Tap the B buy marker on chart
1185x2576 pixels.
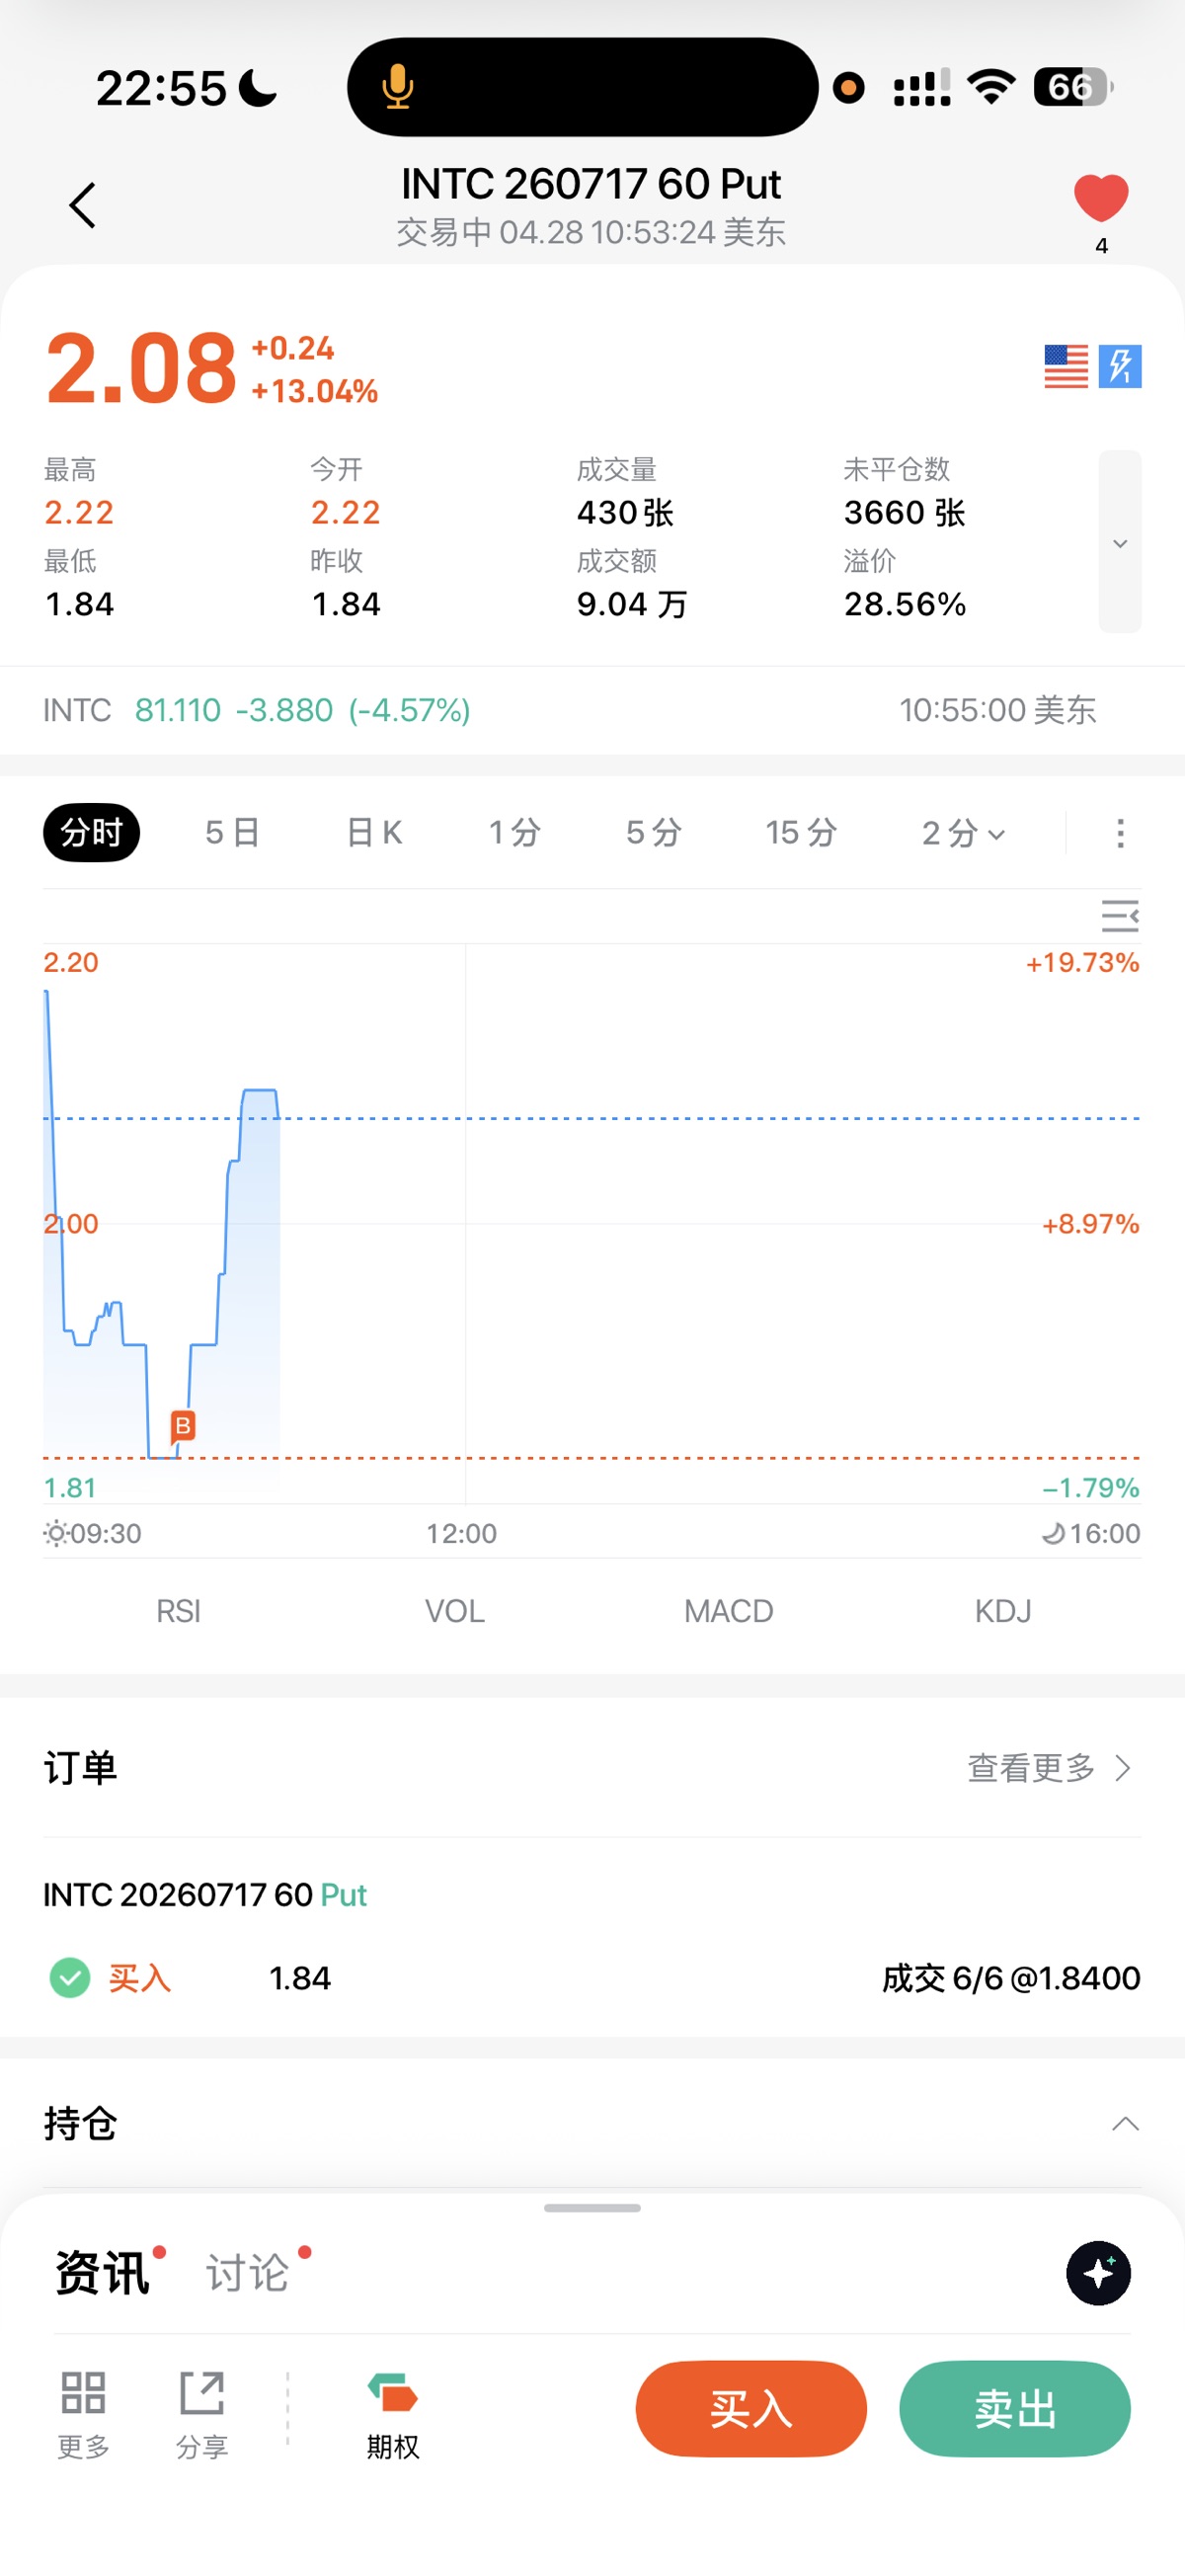click(x=182, y=1426)
